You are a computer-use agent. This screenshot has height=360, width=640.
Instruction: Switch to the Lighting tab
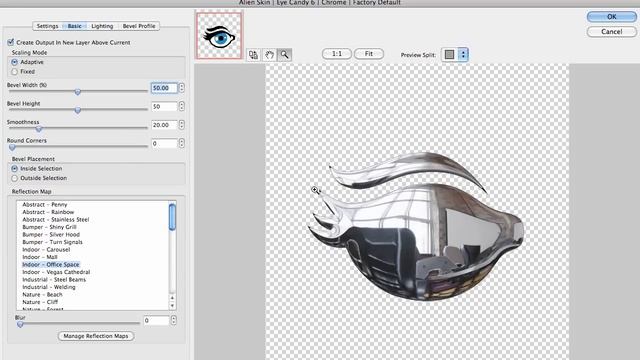(x=102, y=26)
